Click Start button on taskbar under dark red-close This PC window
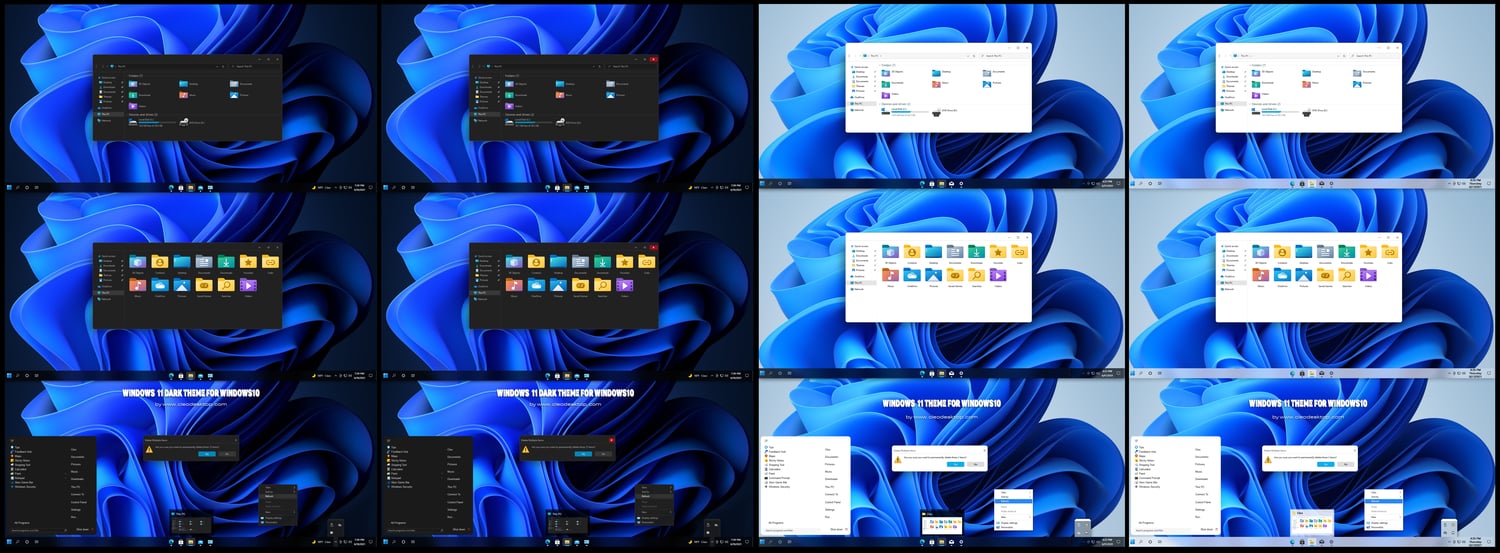The image size is (1500, 553). 386,187
